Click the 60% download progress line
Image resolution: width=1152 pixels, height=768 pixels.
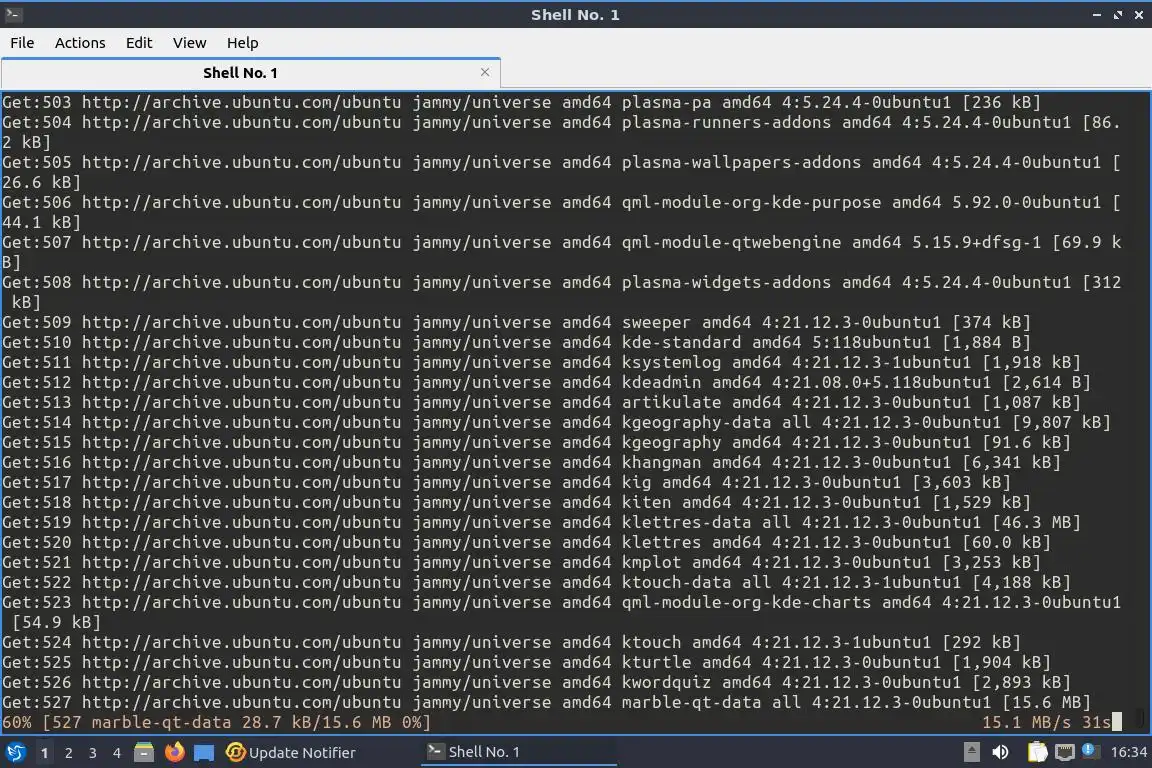tap(217, 722)
